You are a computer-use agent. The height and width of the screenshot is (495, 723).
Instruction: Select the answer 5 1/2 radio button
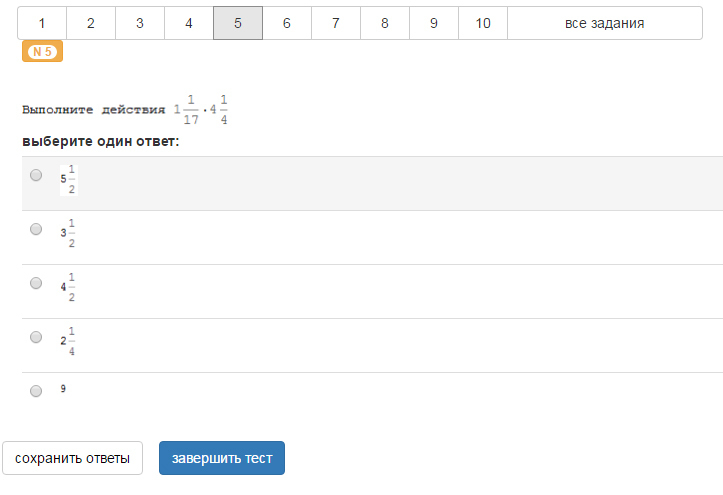[36, 175]
